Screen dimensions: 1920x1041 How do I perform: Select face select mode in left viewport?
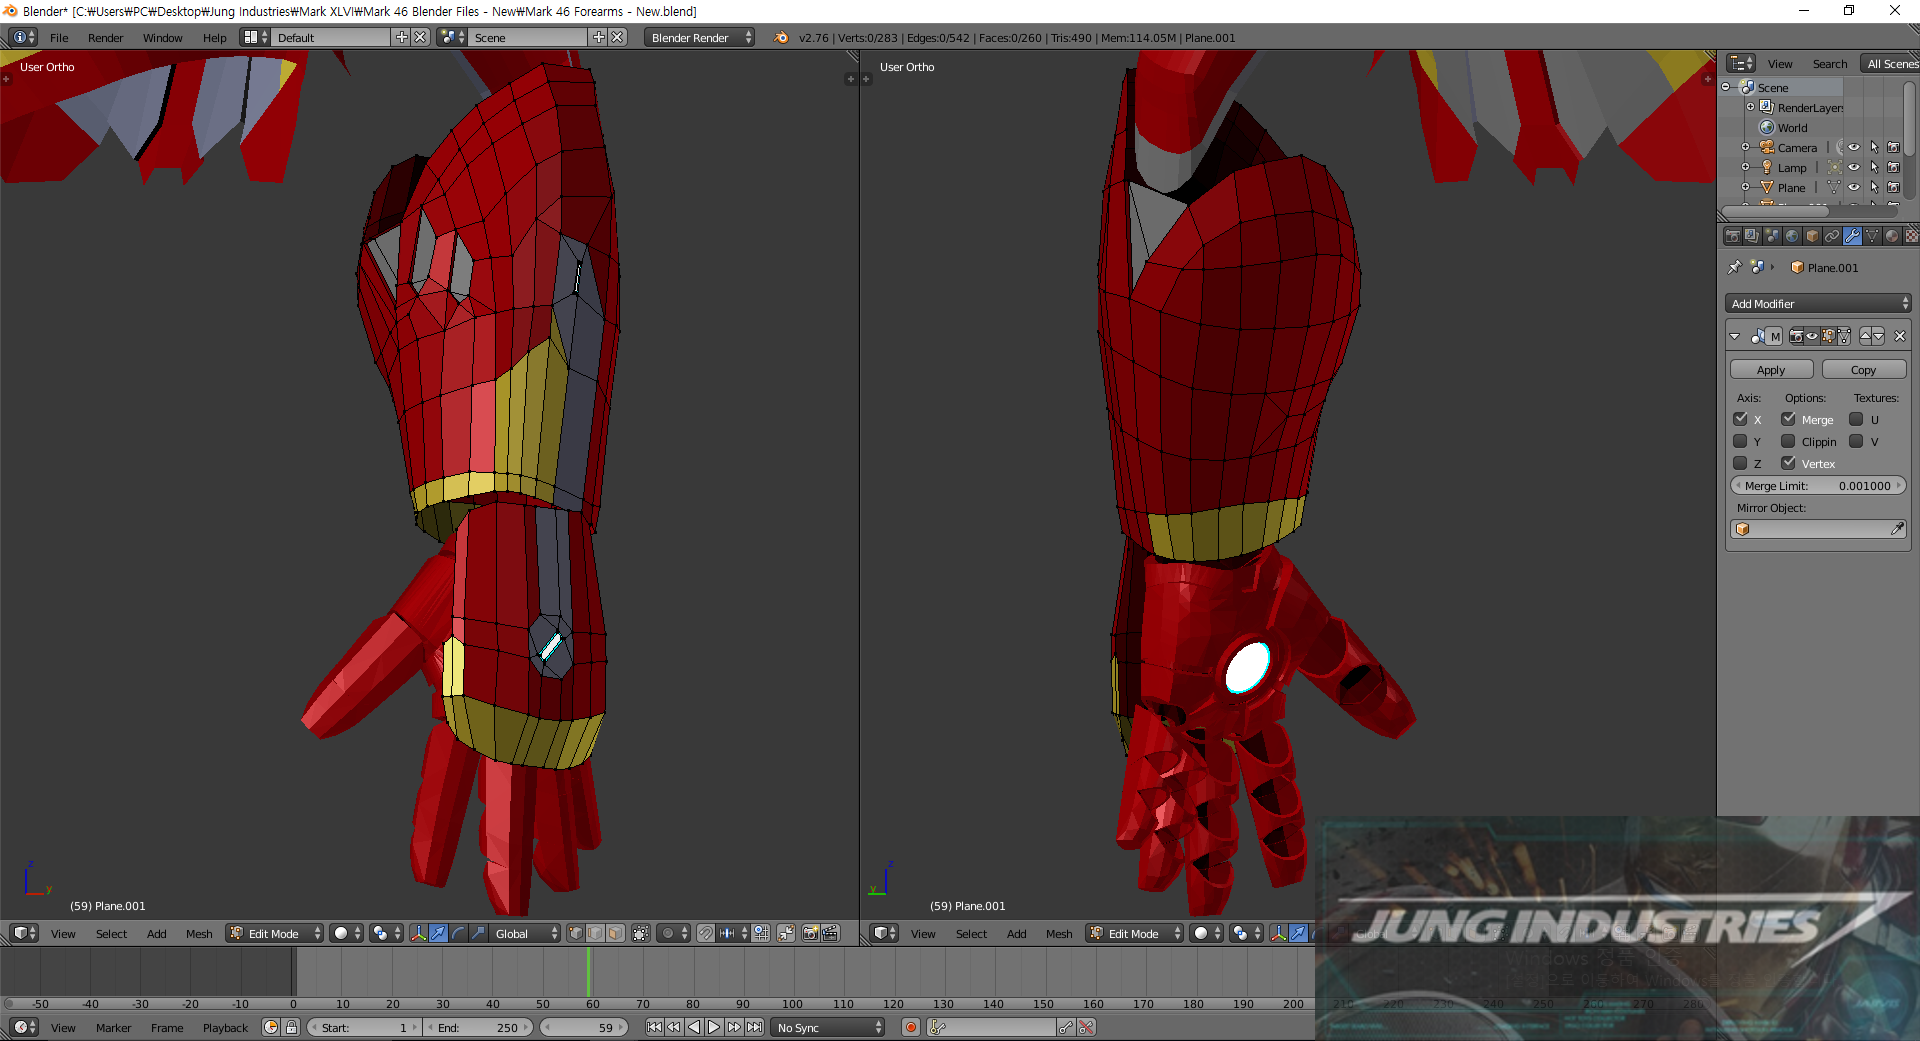point(616,933)
